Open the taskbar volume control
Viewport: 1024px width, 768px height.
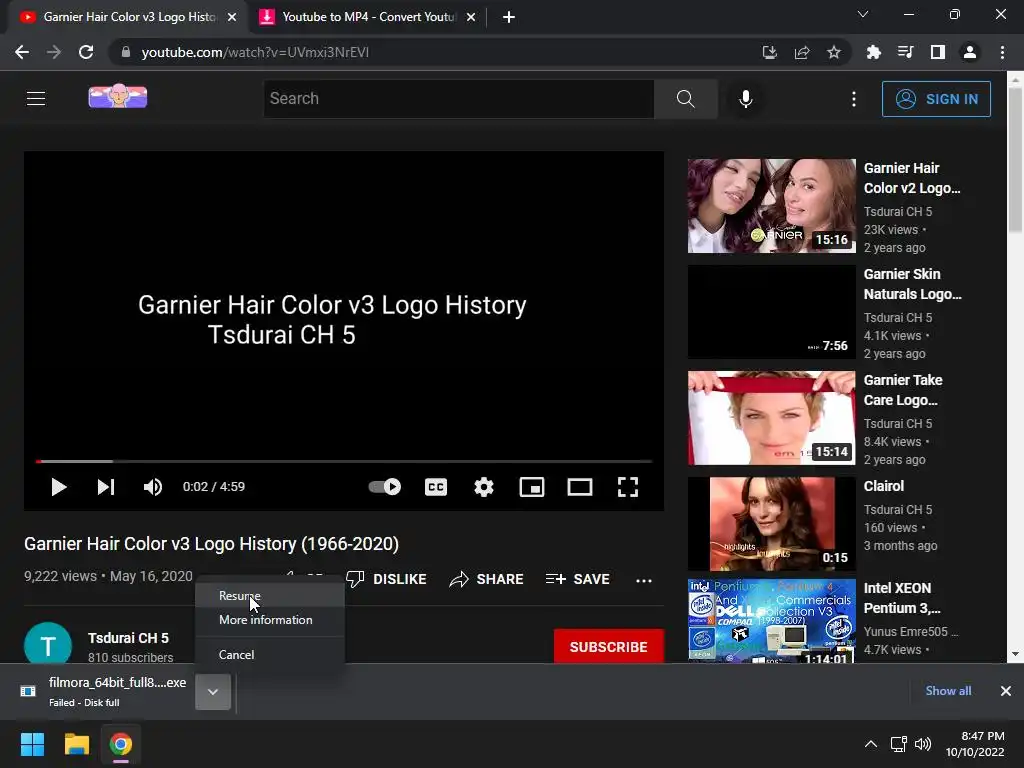pos(923,744)
